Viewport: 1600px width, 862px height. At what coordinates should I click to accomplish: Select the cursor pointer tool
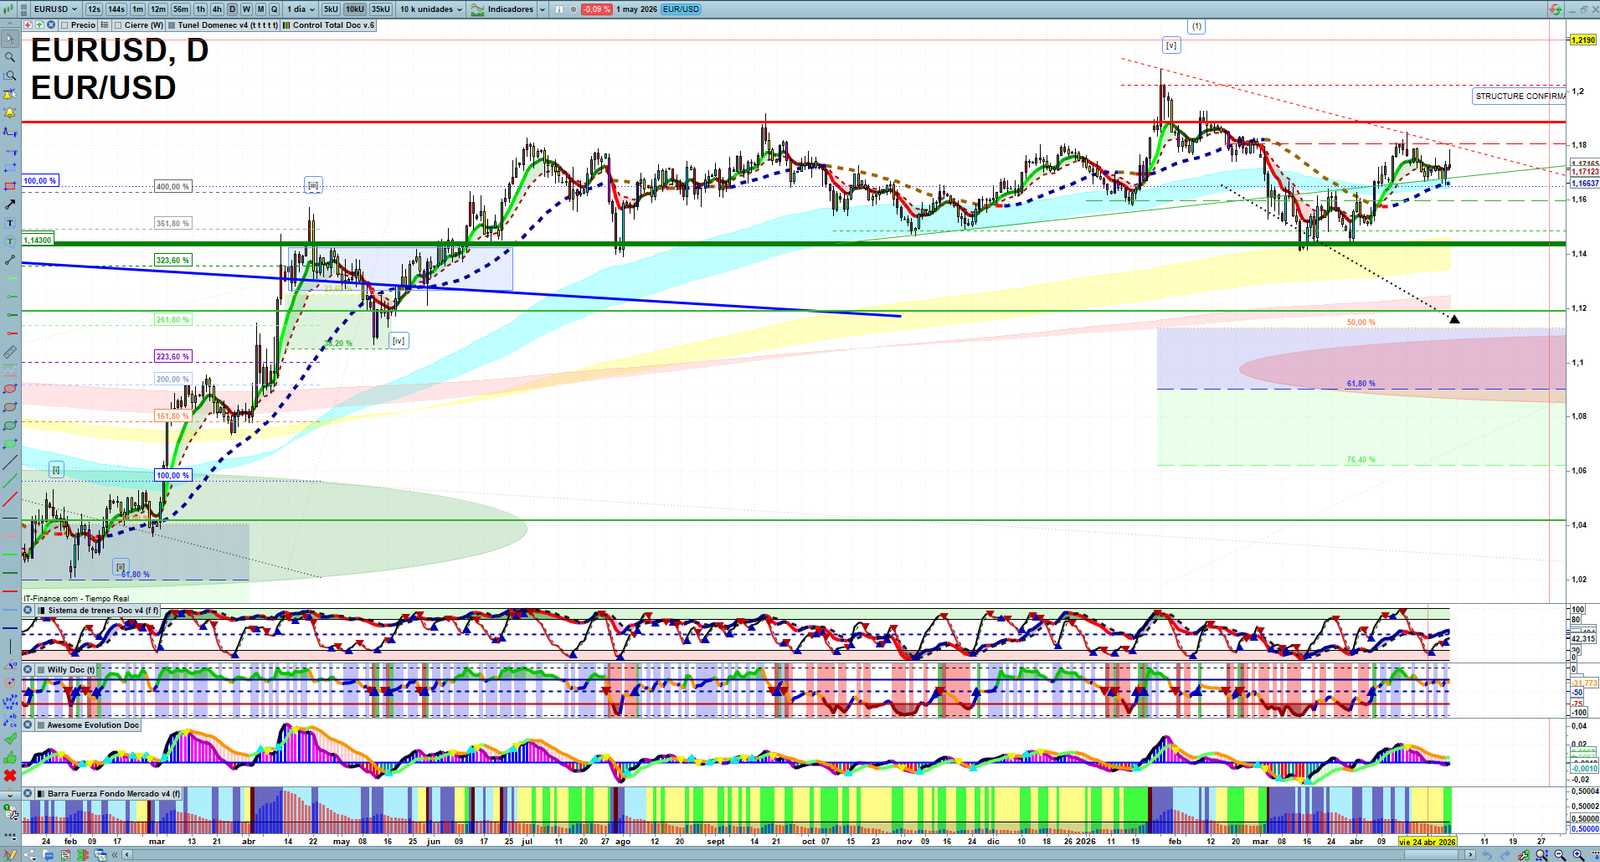pos(10,39)
